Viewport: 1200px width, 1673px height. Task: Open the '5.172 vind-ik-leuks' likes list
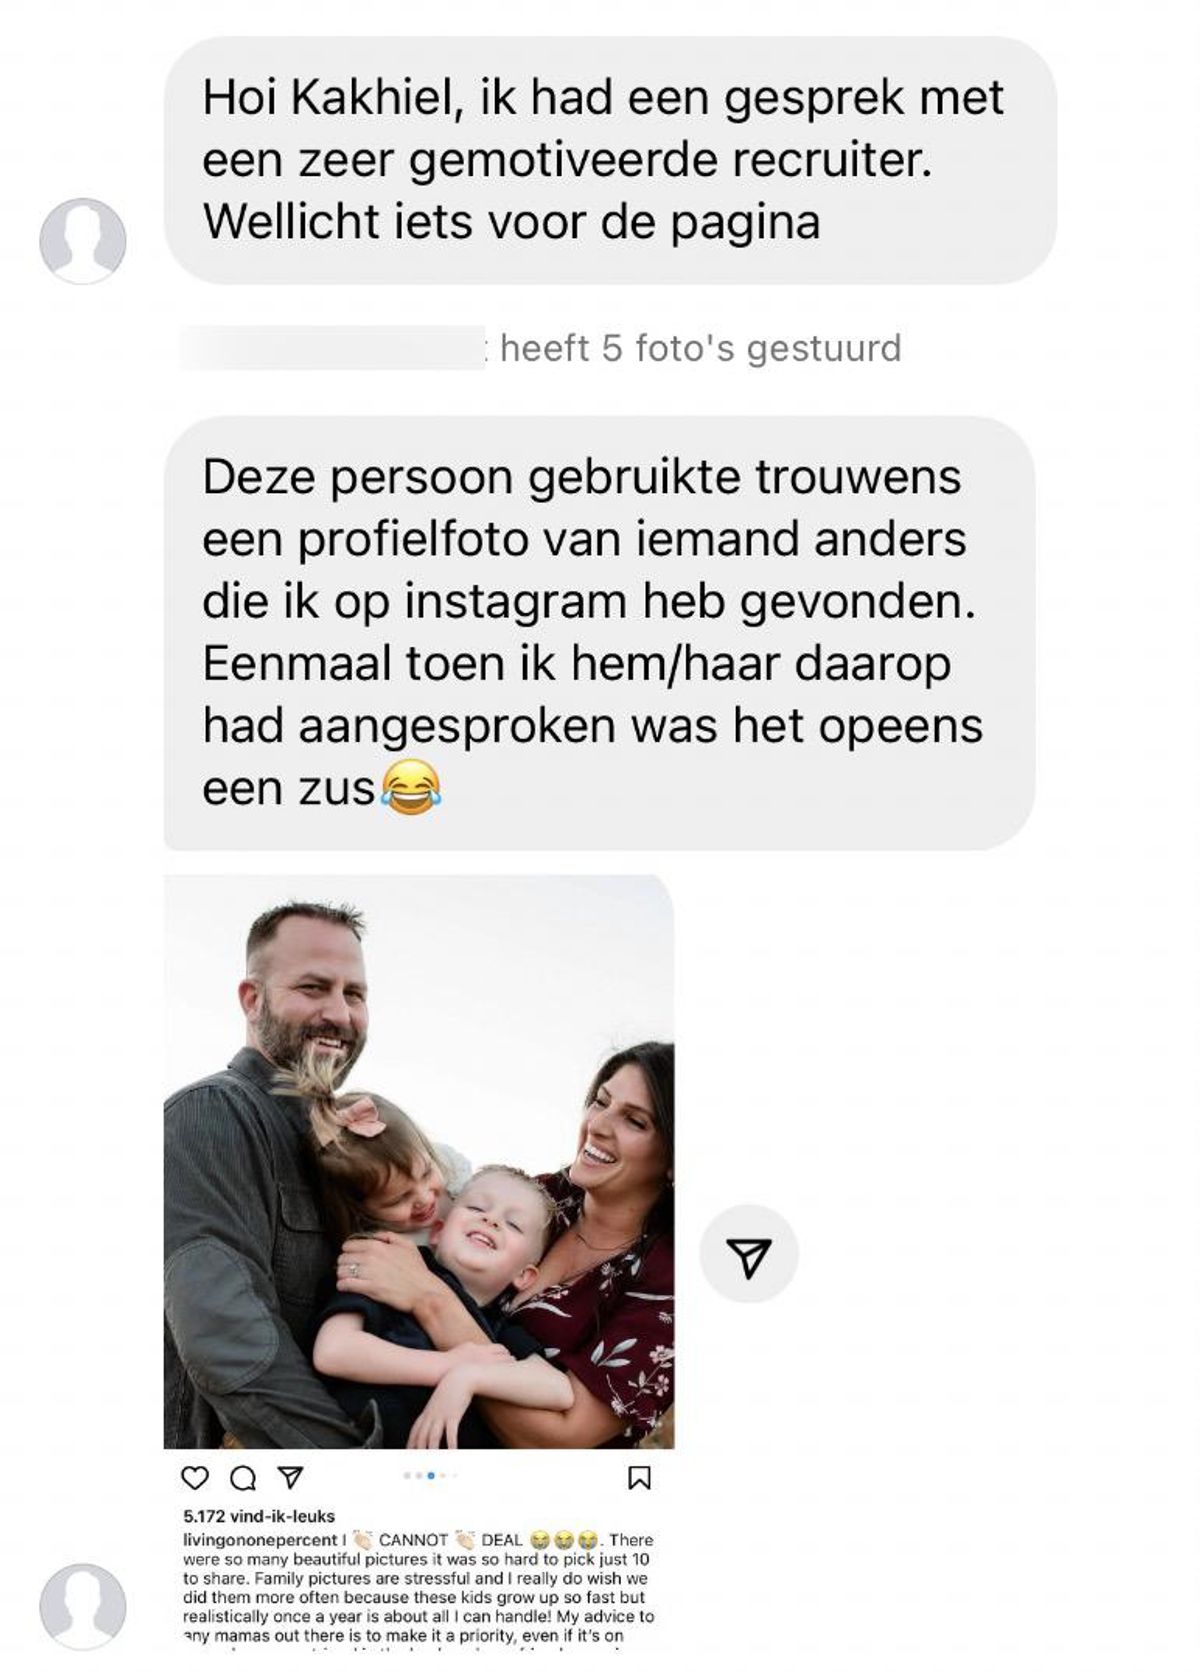(259, 1516)
